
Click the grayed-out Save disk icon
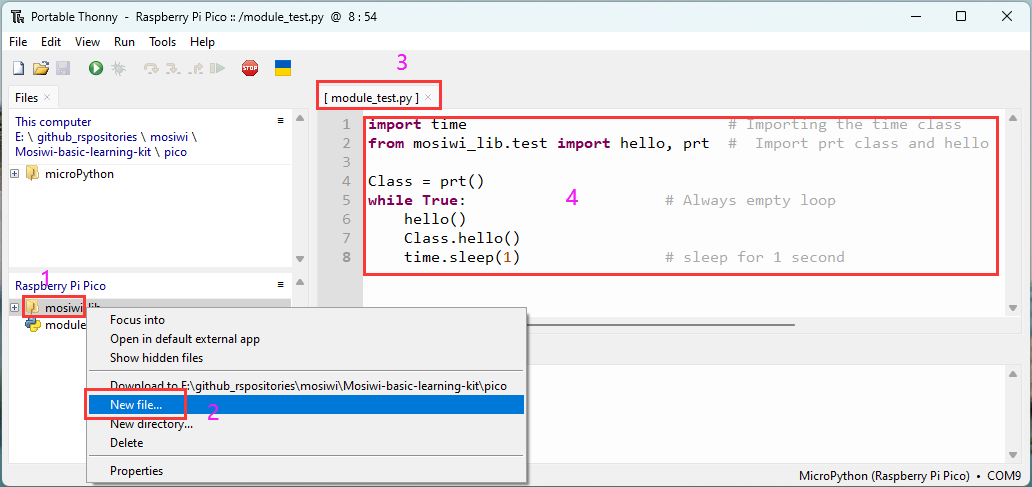pyautogui.click(x=63, y=68)
